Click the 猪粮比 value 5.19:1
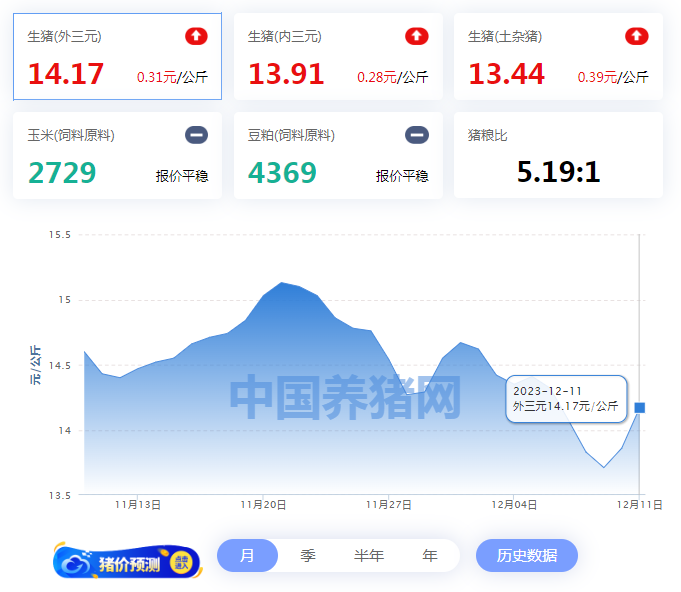The height and width of the screenshot is (592, 681). [x=559, y=172]
